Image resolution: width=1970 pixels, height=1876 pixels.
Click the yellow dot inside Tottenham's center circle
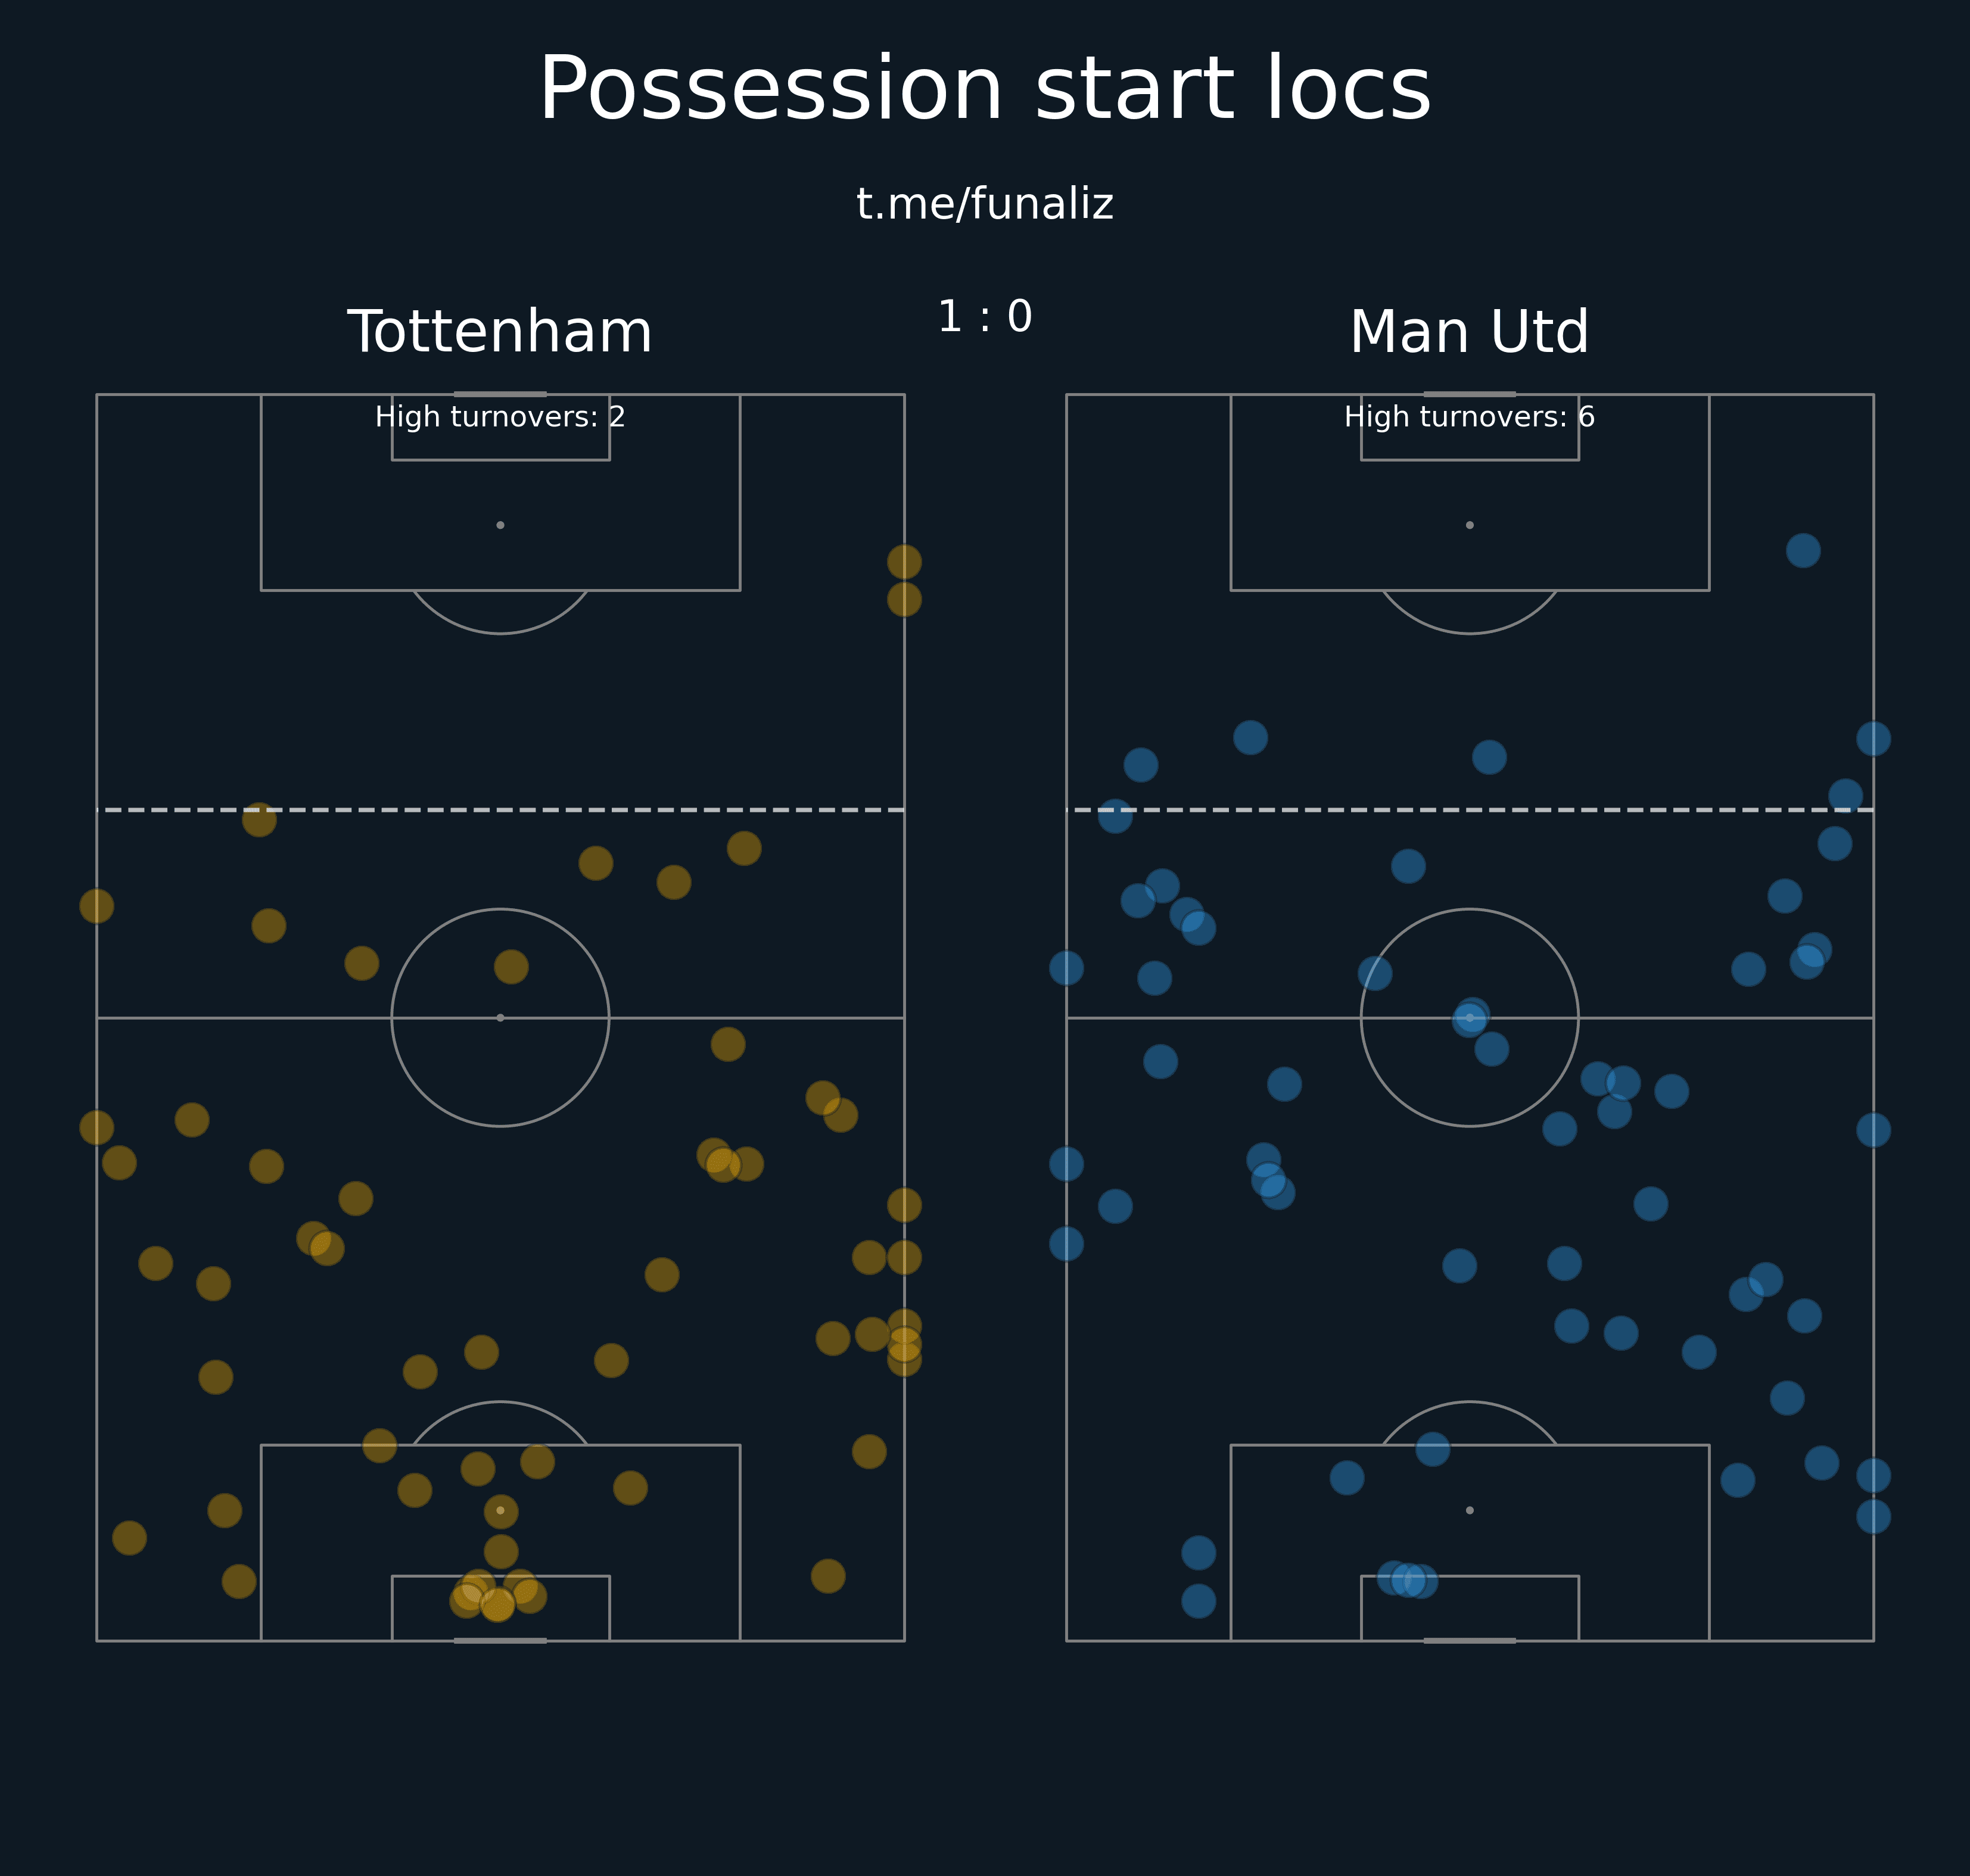pos(511,967)
